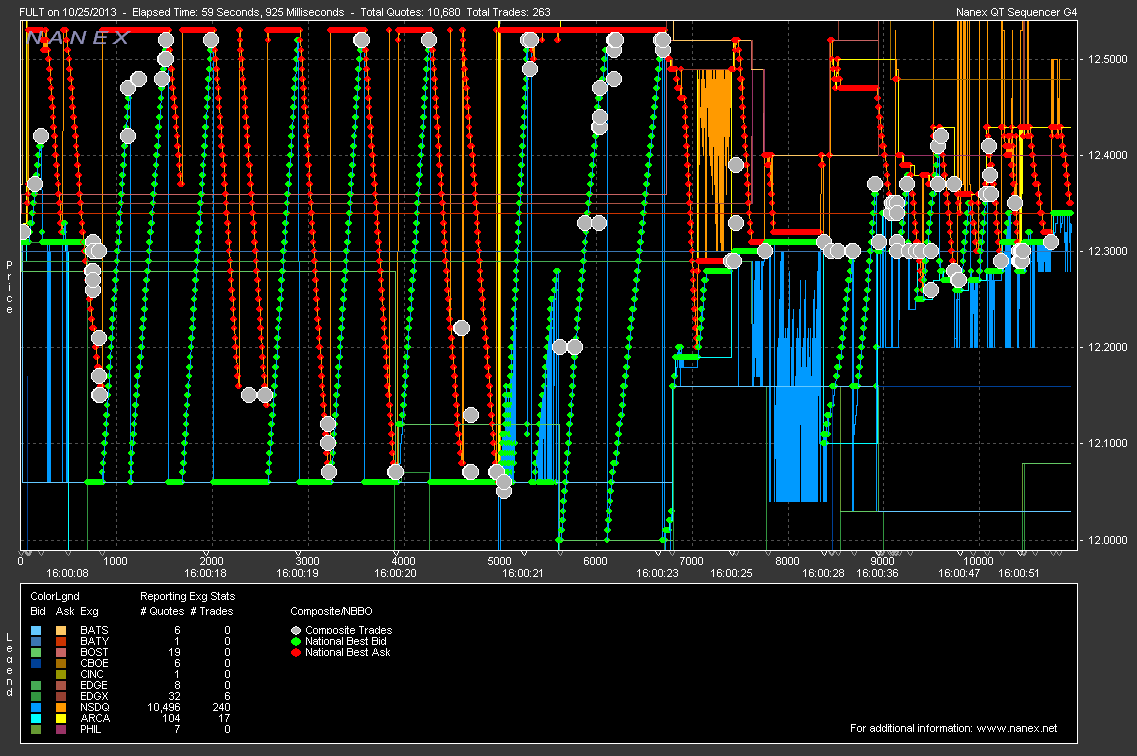1137x756 pixels.
Task: Select the PHIL bid color swatch
Action: click(x=37, y=729)
